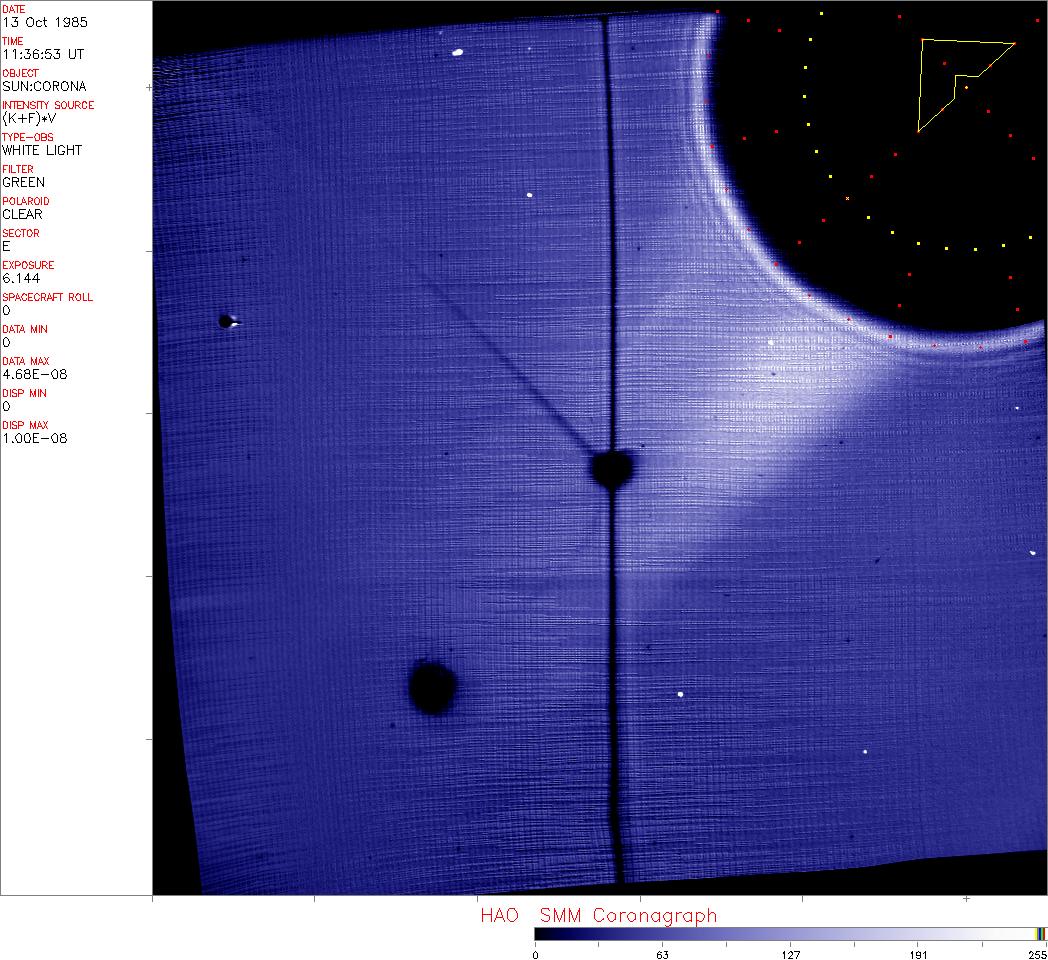Screen dimensions: 1048x960
Task: Click the small dark spot with bright edge
Action: coord(227,321)
